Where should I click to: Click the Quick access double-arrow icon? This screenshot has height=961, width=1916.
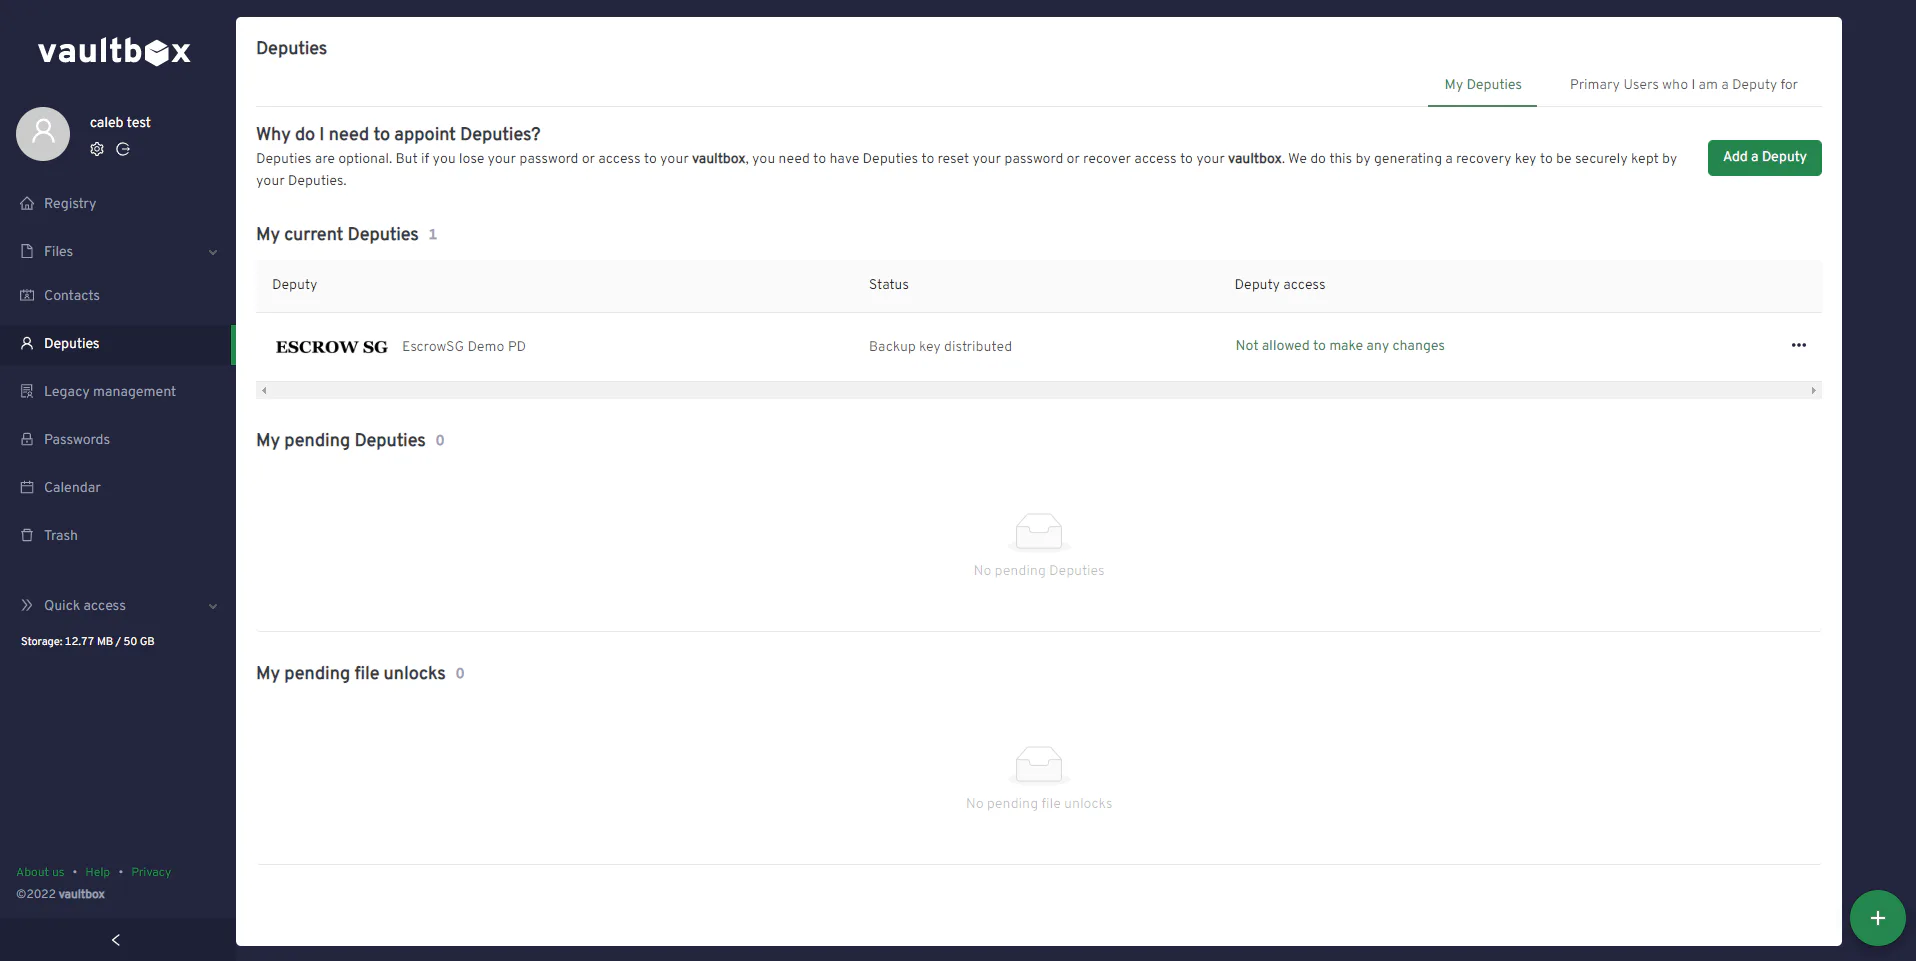point(27,605)
